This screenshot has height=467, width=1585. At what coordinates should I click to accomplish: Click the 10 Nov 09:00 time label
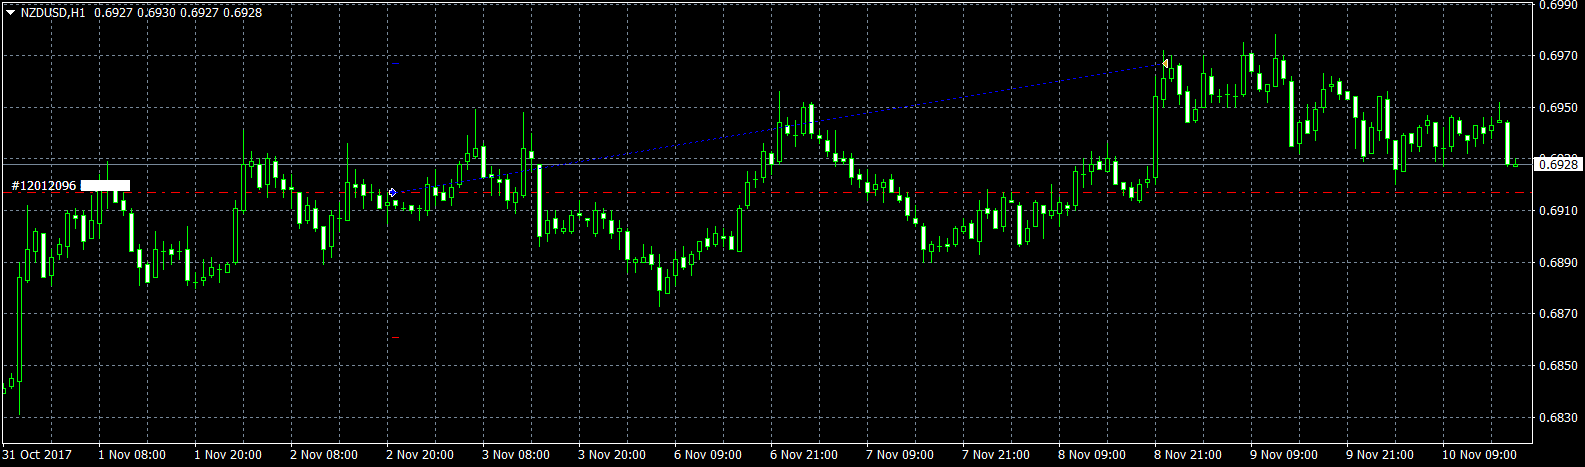click(1479, 455)
